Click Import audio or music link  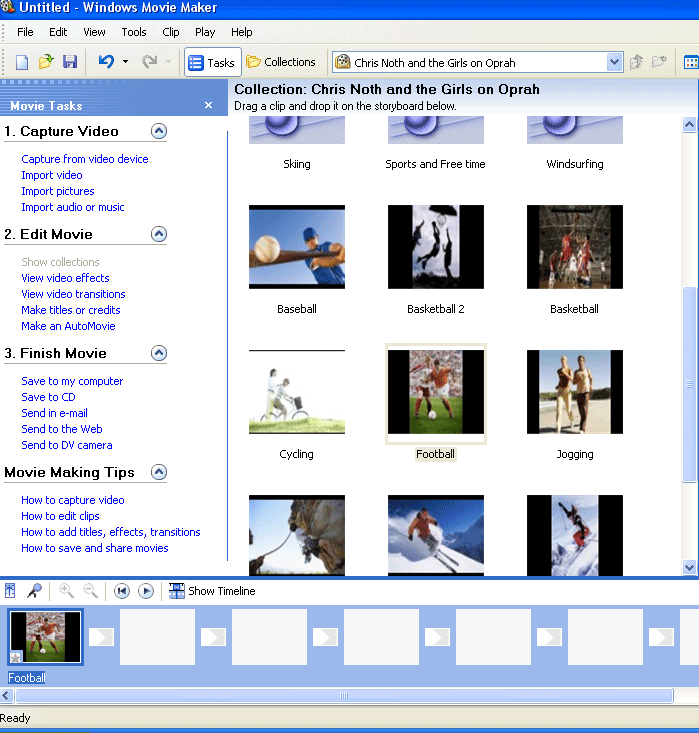tap(72, 207)
